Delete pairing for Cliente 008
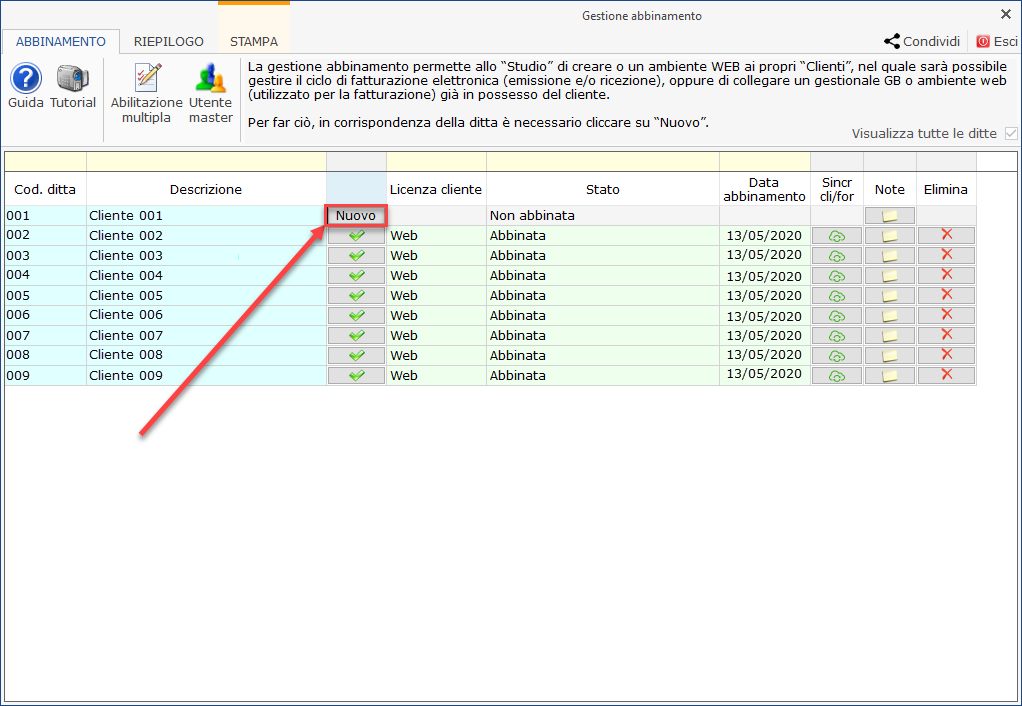This screenshot has width=1022, height=706. (x=946, y=355)
